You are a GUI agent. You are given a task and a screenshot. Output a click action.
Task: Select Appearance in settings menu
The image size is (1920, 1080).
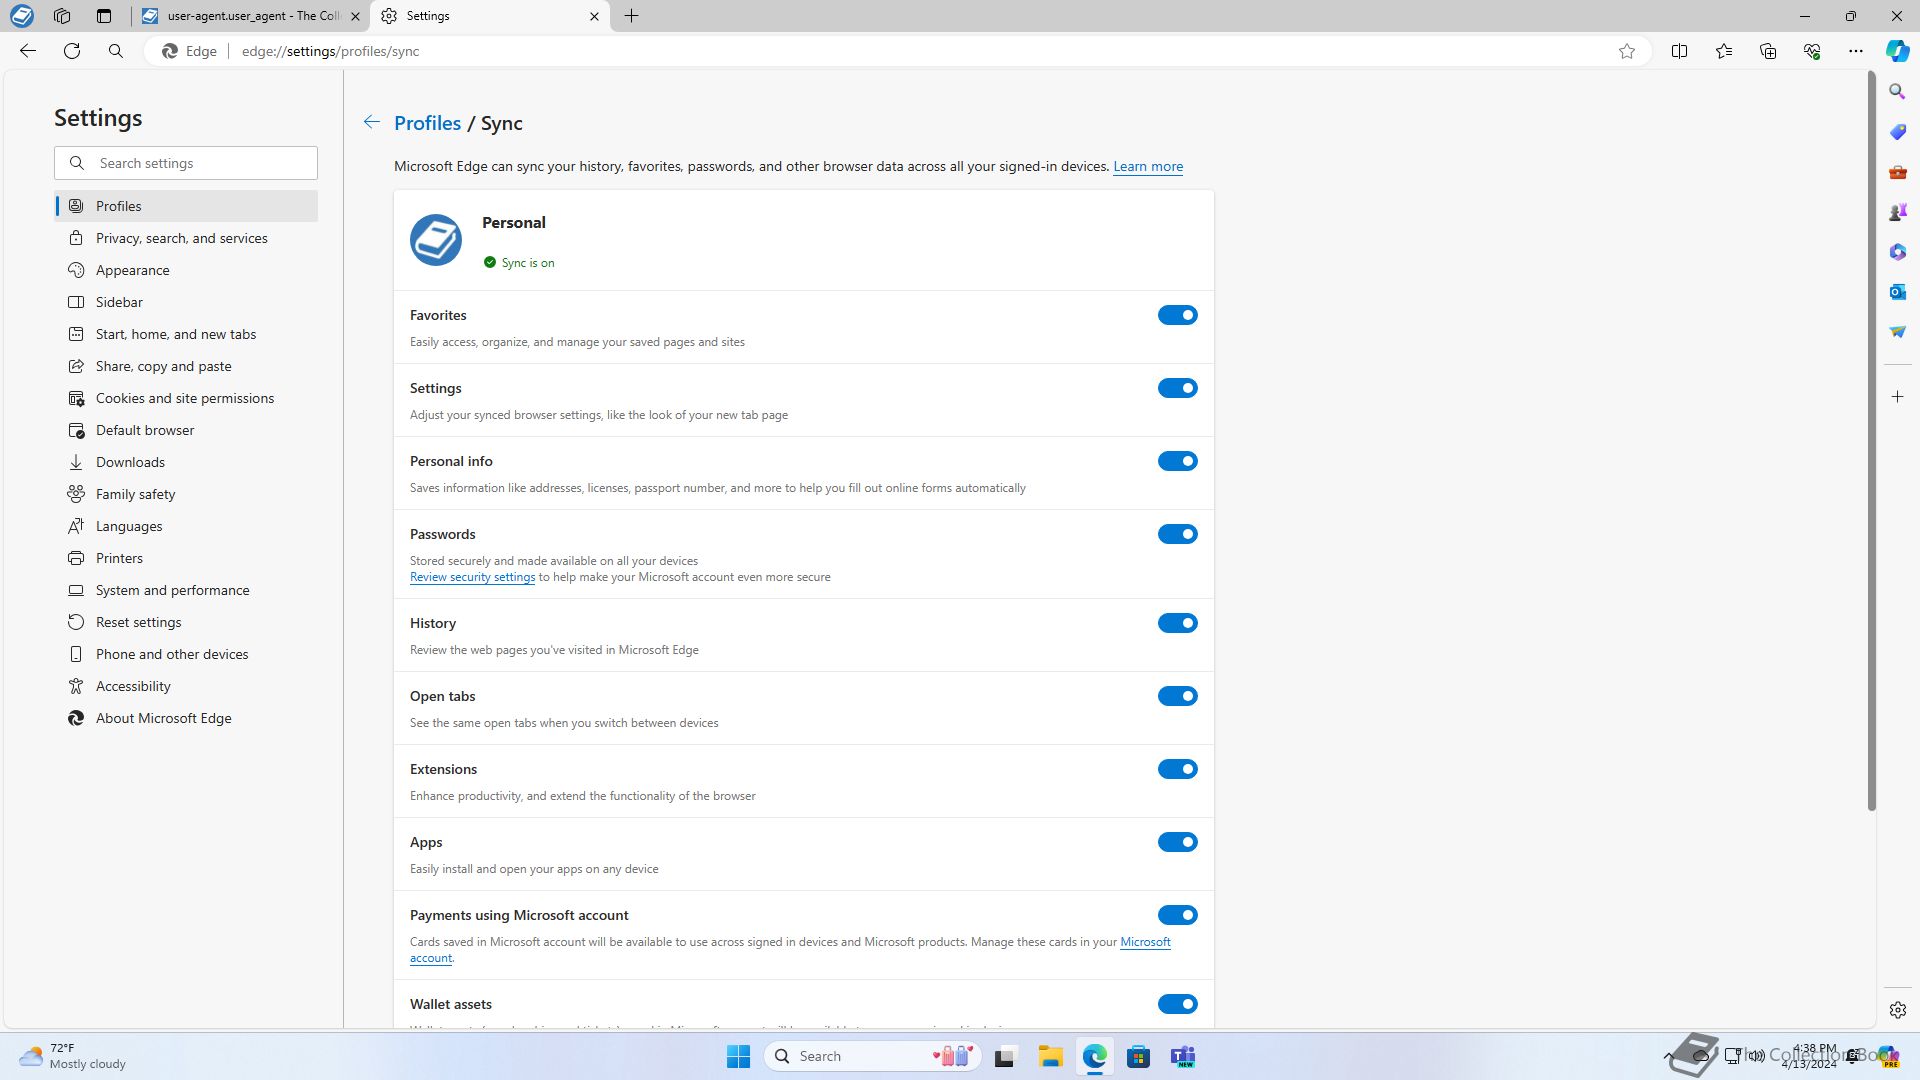pos(186,270)
